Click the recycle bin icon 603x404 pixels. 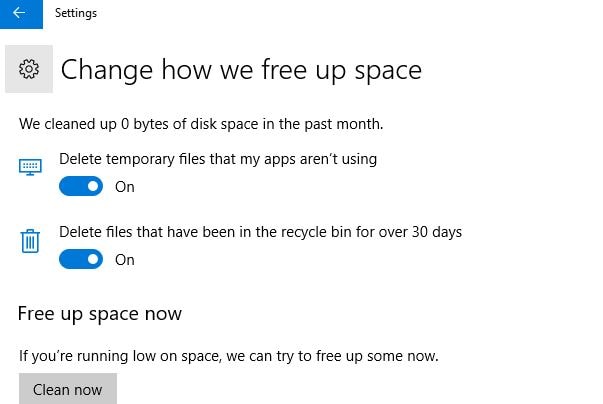(30, 241)
